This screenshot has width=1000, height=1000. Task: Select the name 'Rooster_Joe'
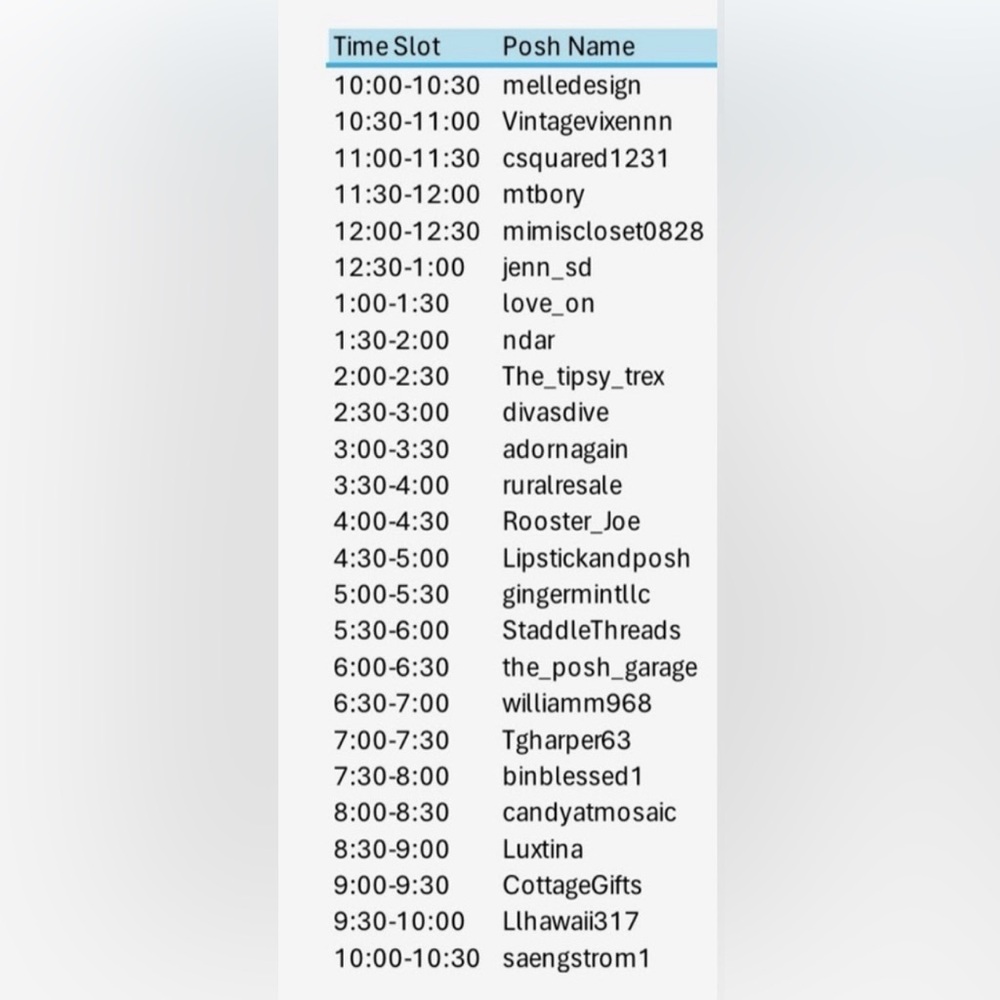(x=571, y=522)
